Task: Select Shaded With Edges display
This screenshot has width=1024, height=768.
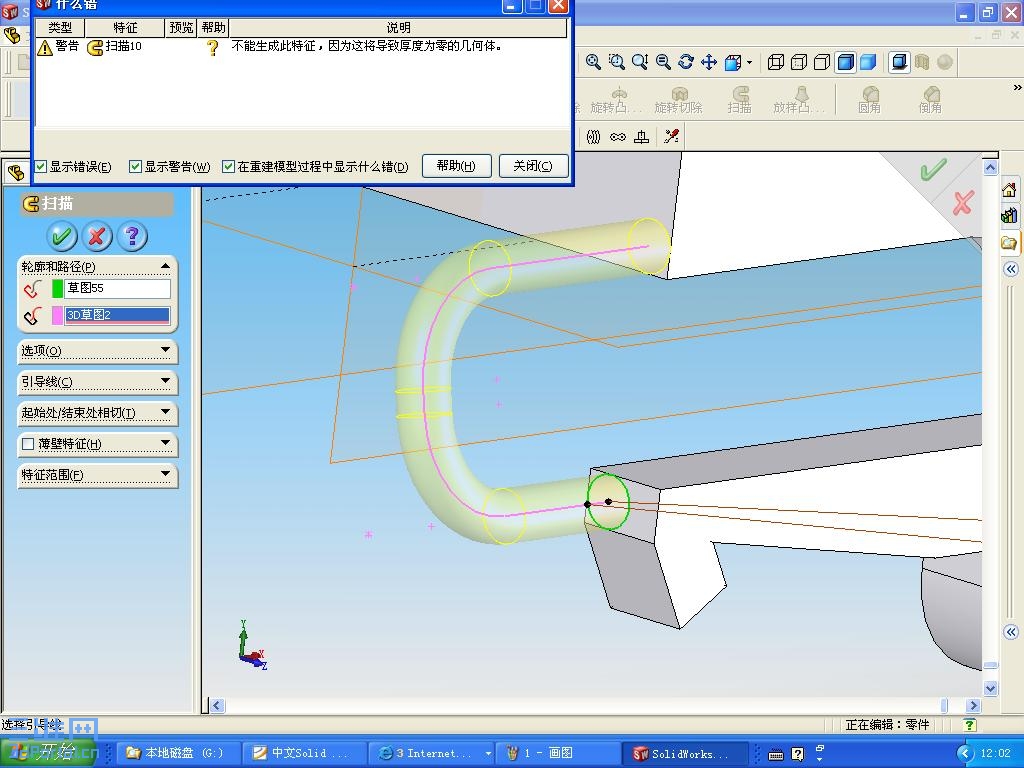Action: coord(846,62)
